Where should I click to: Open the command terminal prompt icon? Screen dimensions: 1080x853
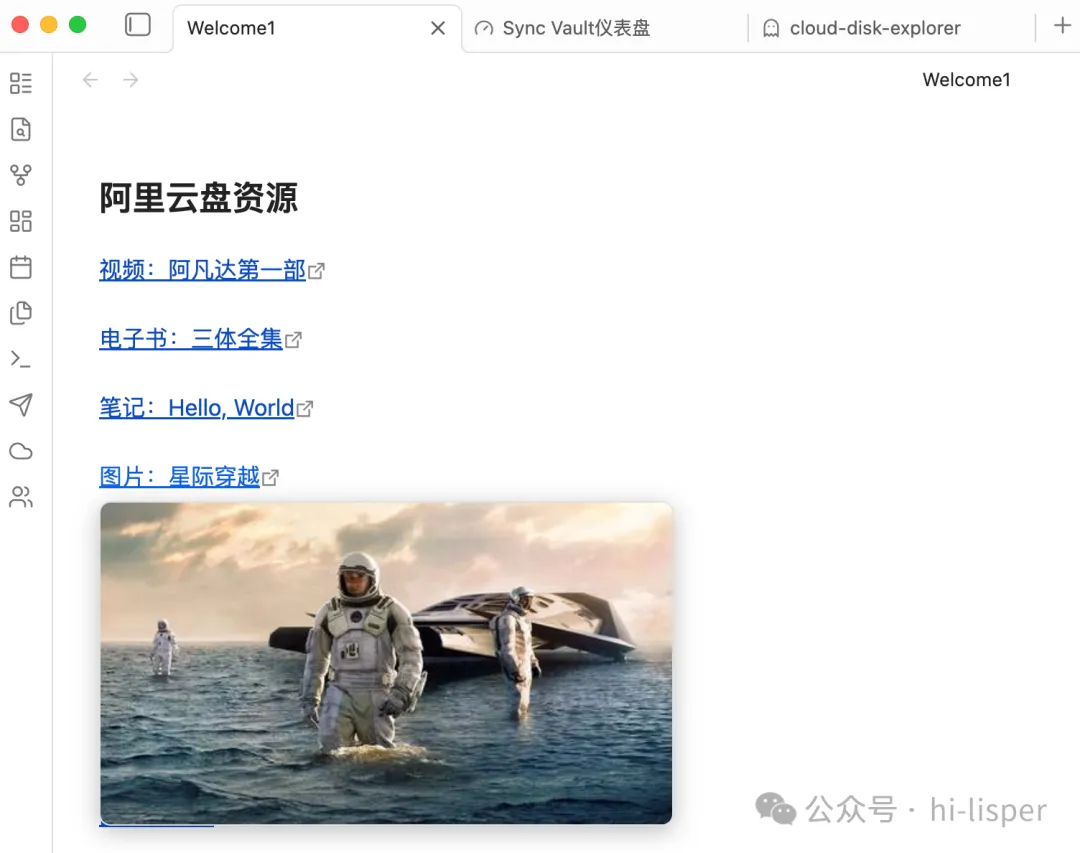21,359
